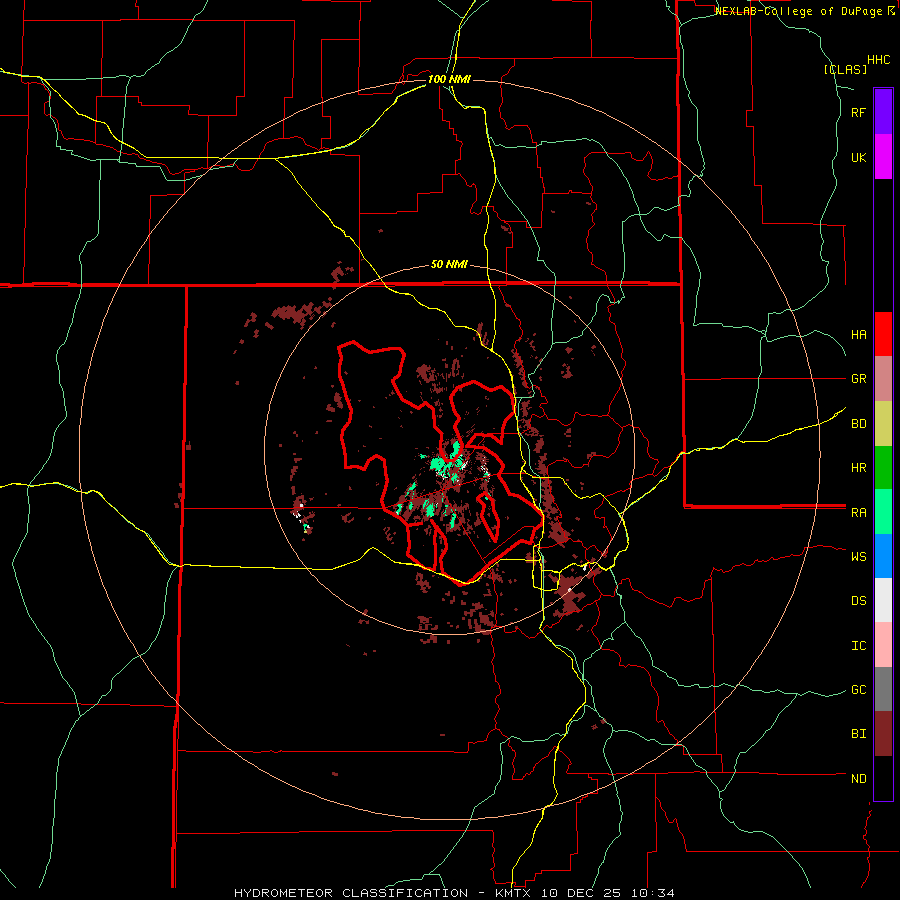This screenshot has width=900, height=900.
Task: Click the RA light-green legend swatch
Action: click(x=883, y=512)
